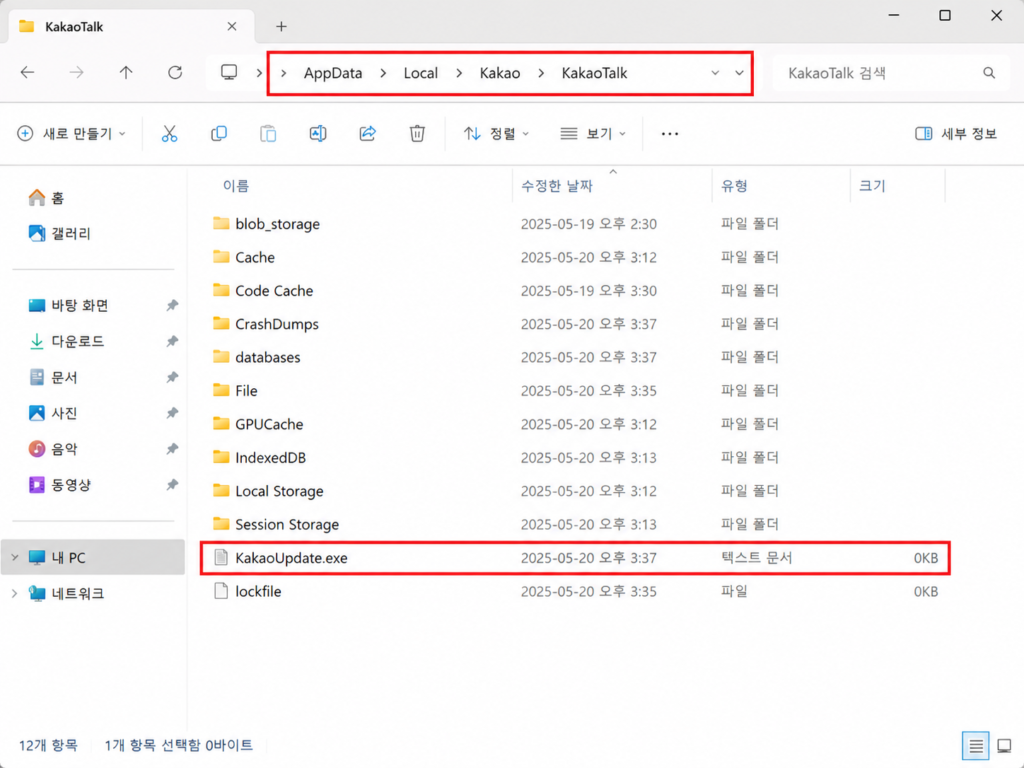Switch to details view icon in status bar
The height and width of the screenshot is (768, 1024).
tap(976, 746)
